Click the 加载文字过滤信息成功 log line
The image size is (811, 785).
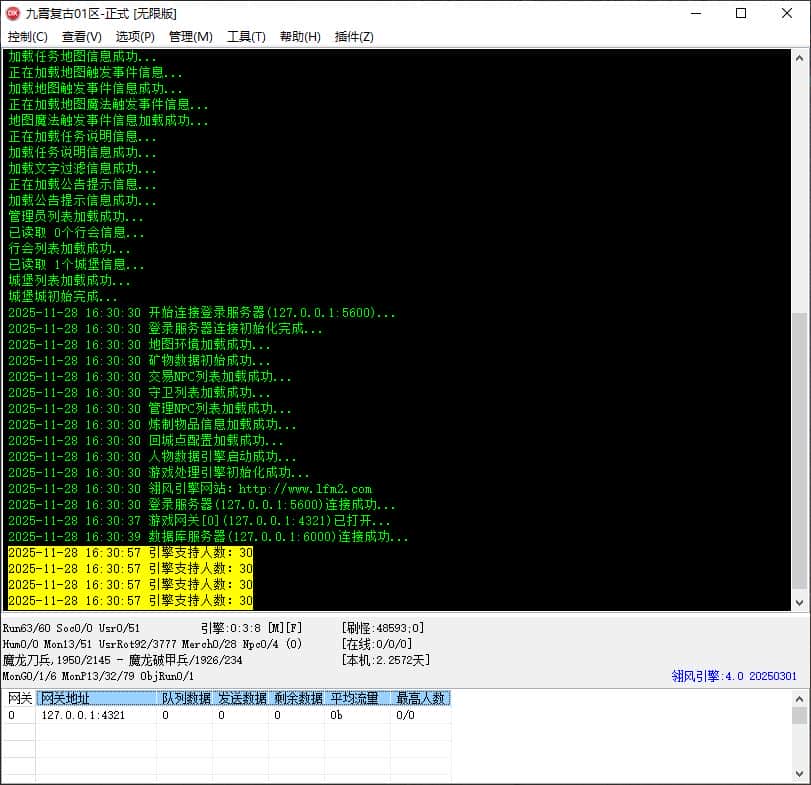(82, 169)
